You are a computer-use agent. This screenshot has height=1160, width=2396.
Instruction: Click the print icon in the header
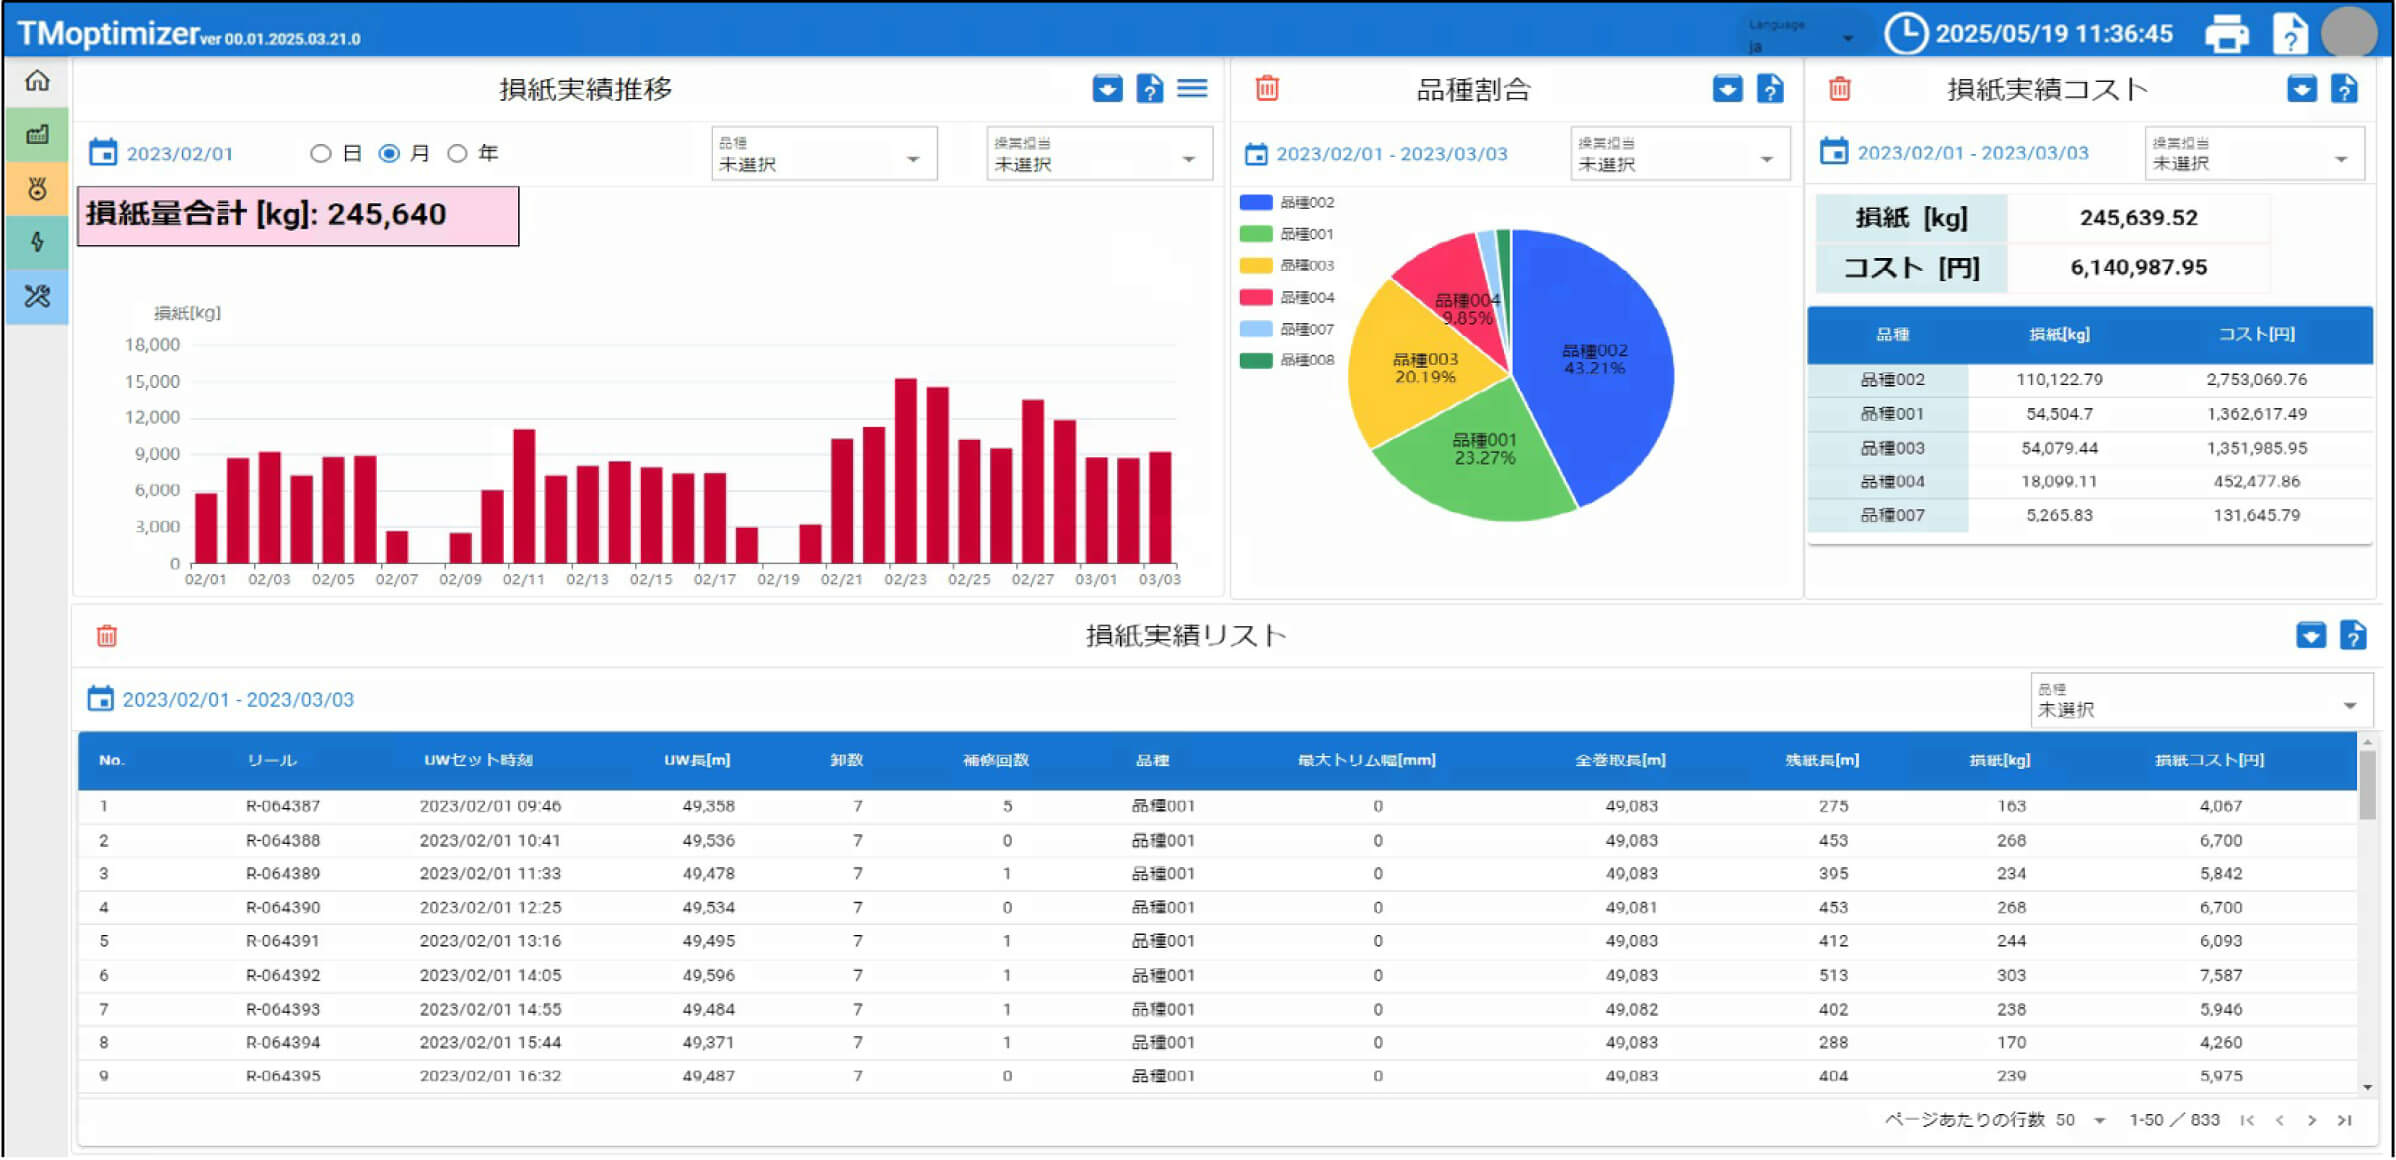click(2228, 33)
